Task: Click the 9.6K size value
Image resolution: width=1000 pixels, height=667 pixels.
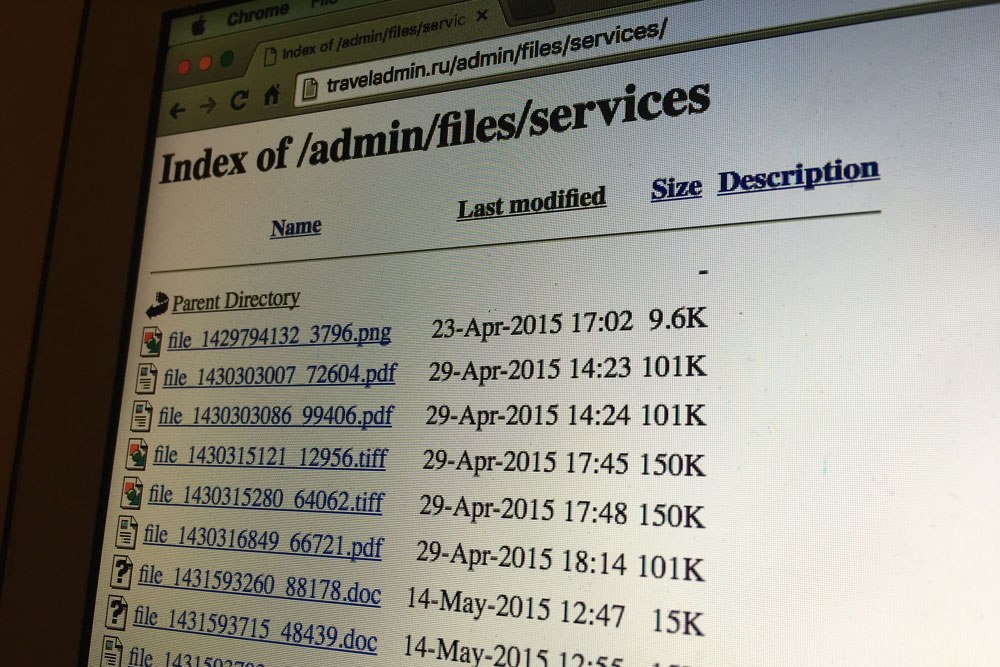Action: 678,319
